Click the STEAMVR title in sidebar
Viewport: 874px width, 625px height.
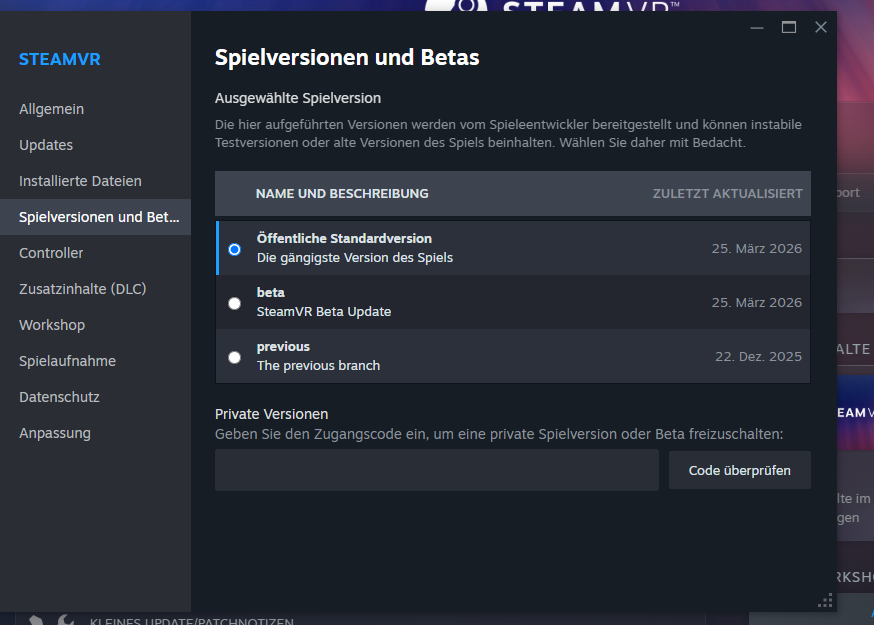(60, 59)
